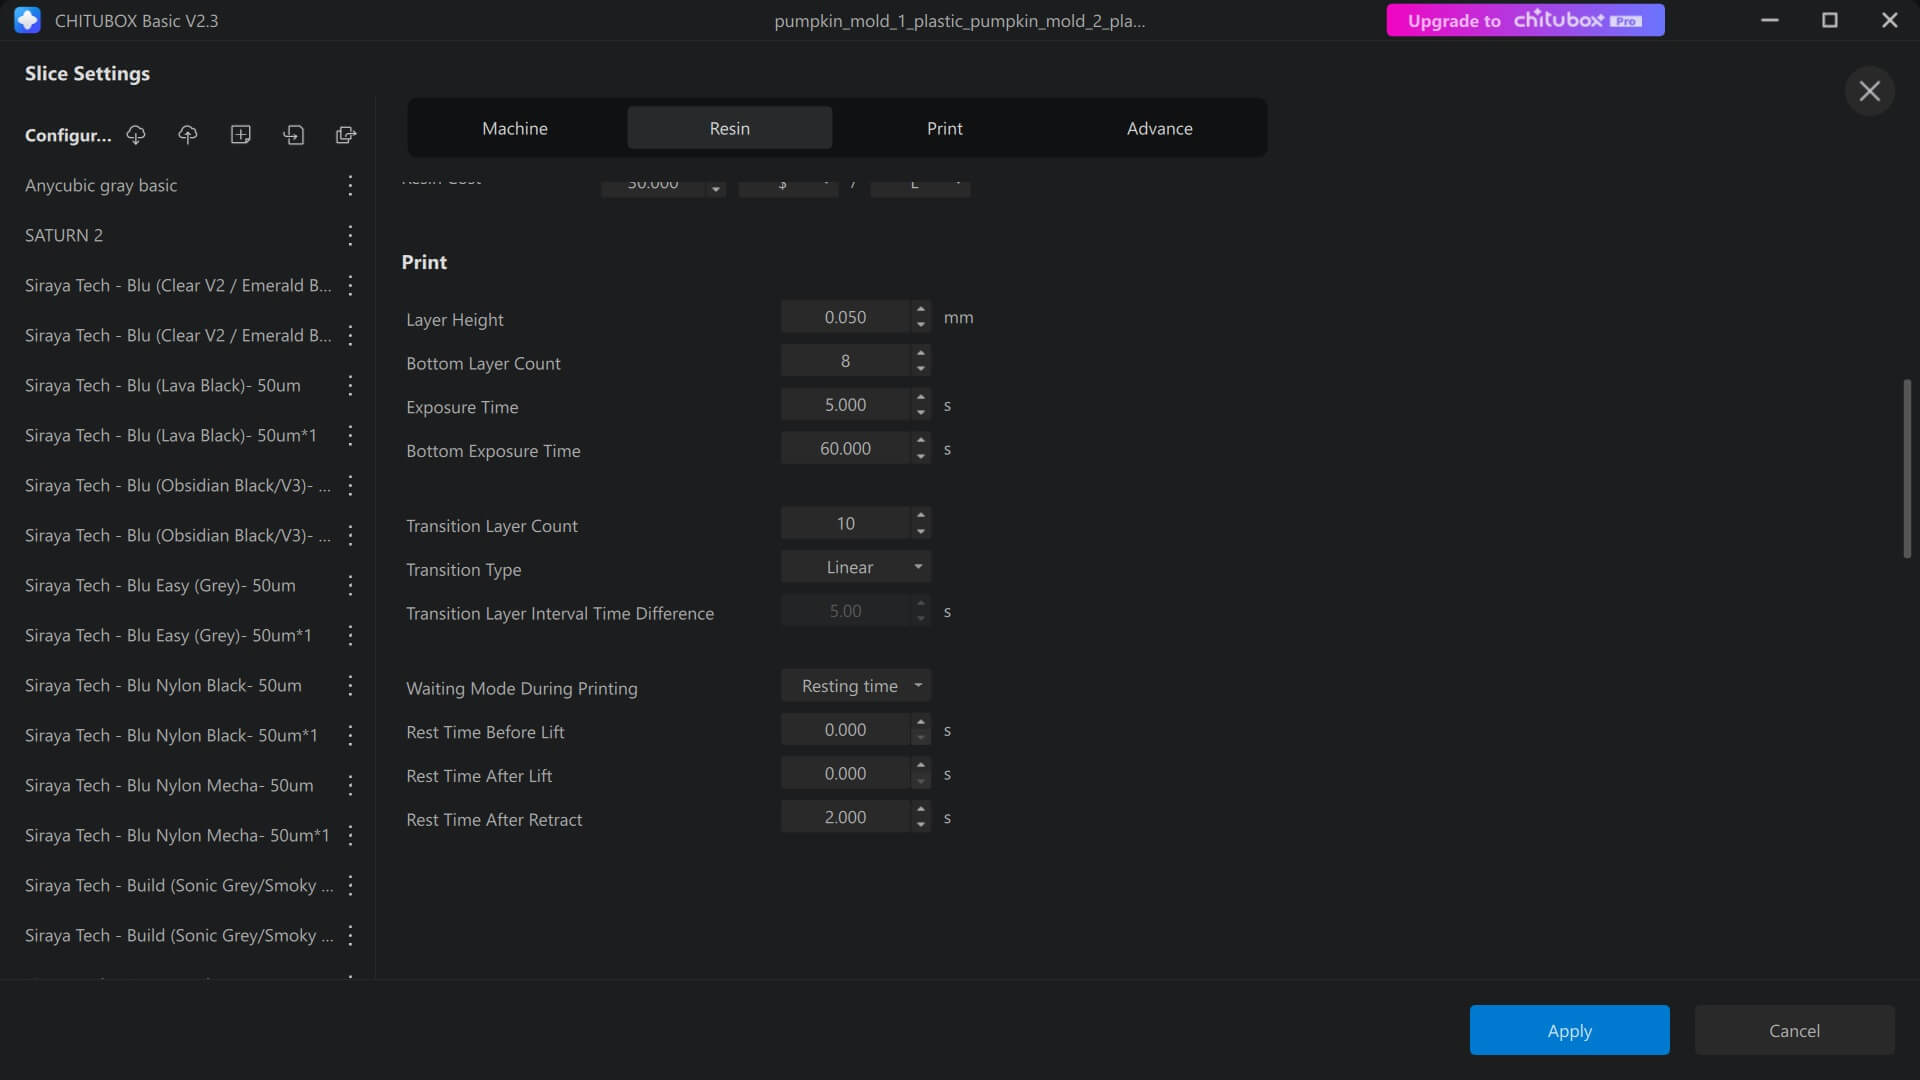Switch to the Print tab
This screenshot has height=1080, width=1920.
point(945,128)
